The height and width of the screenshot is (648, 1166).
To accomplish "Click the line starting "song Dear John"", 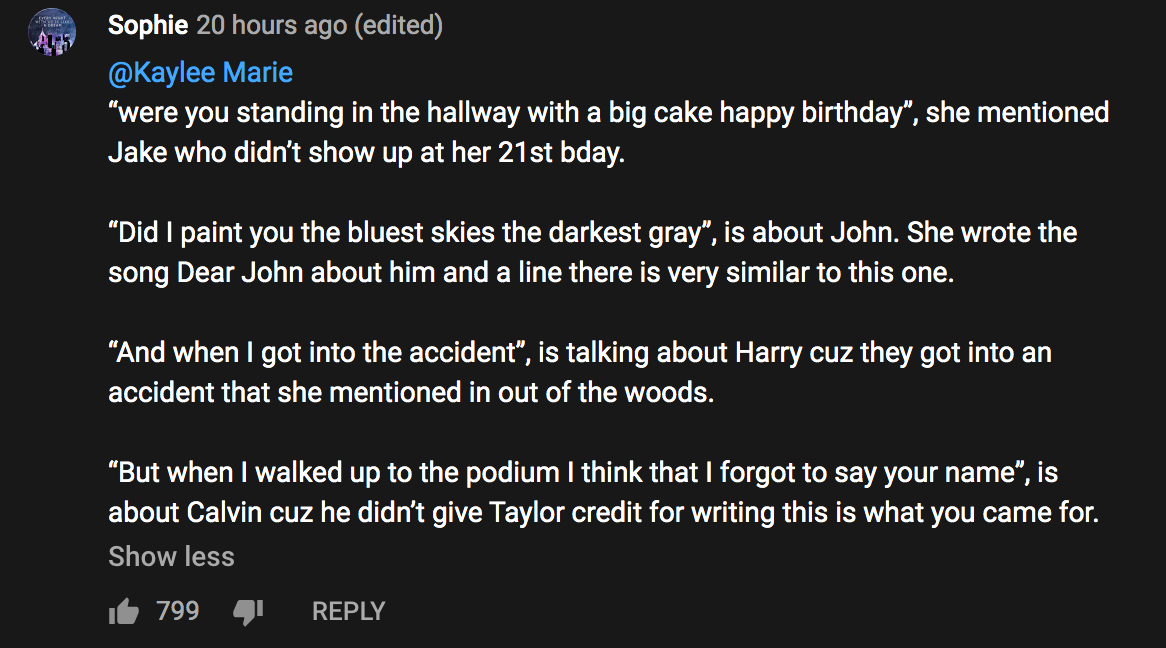I will coord(531,273).
